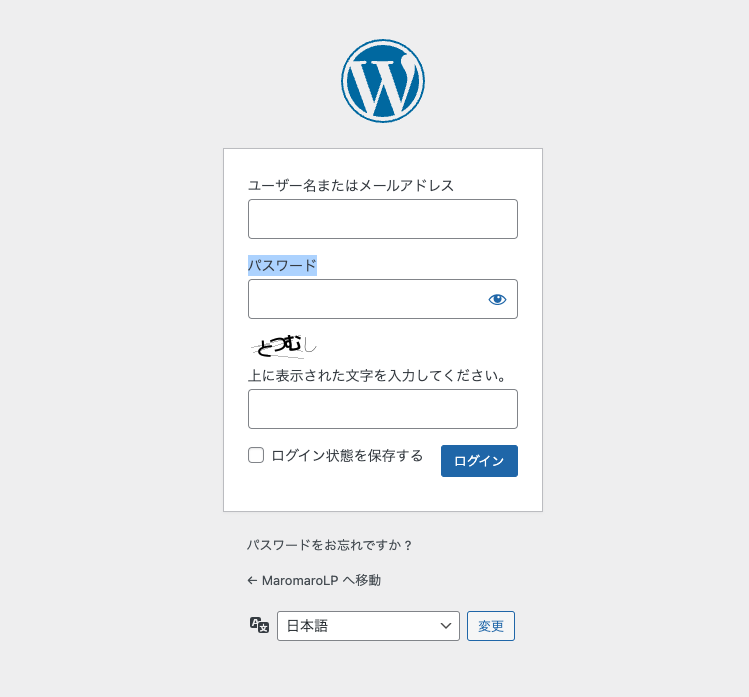749x697 pixels.
Task: Focus the ユーザー名またはメールアドレス input field
Action: pos(382,219)
